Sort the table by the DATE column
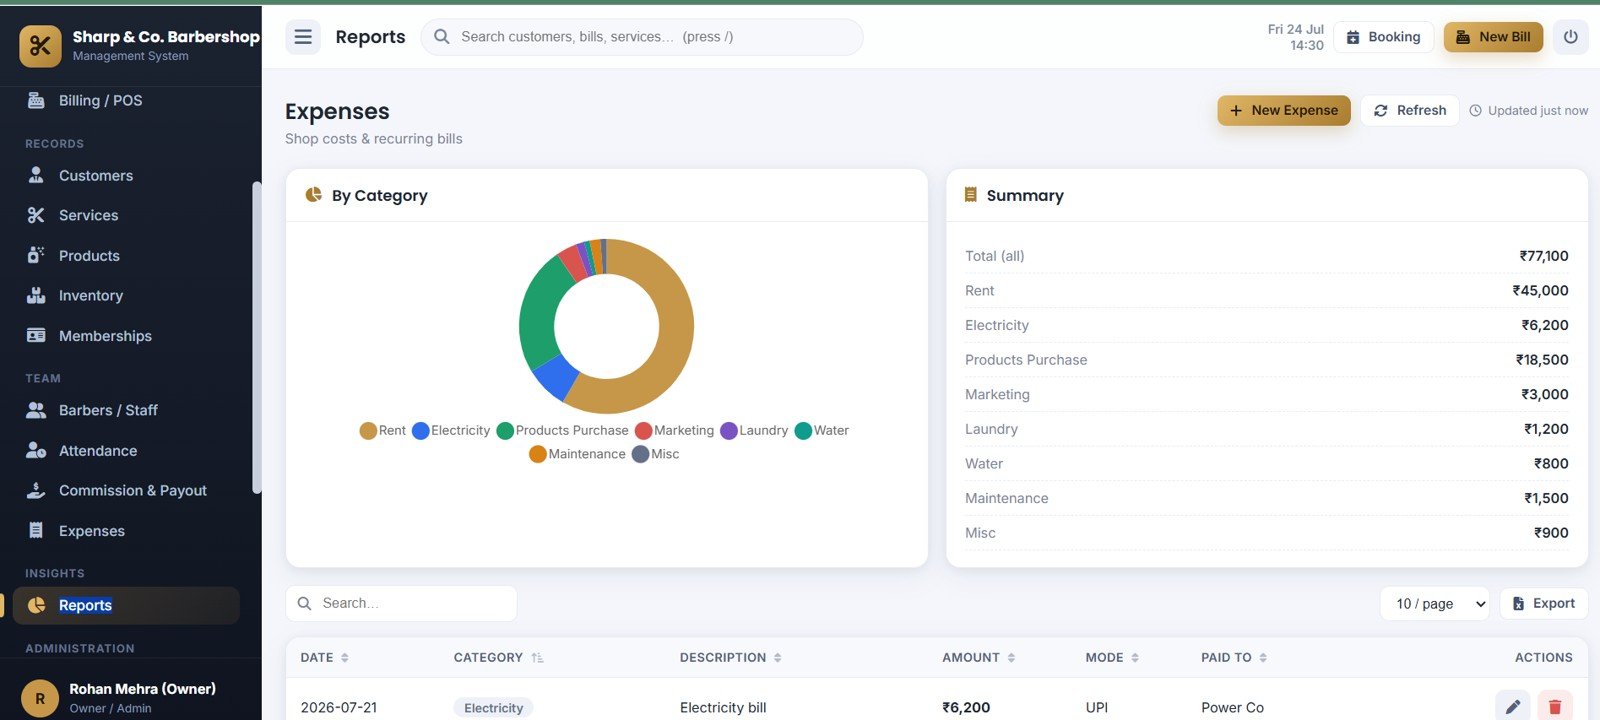 (325, 658)
